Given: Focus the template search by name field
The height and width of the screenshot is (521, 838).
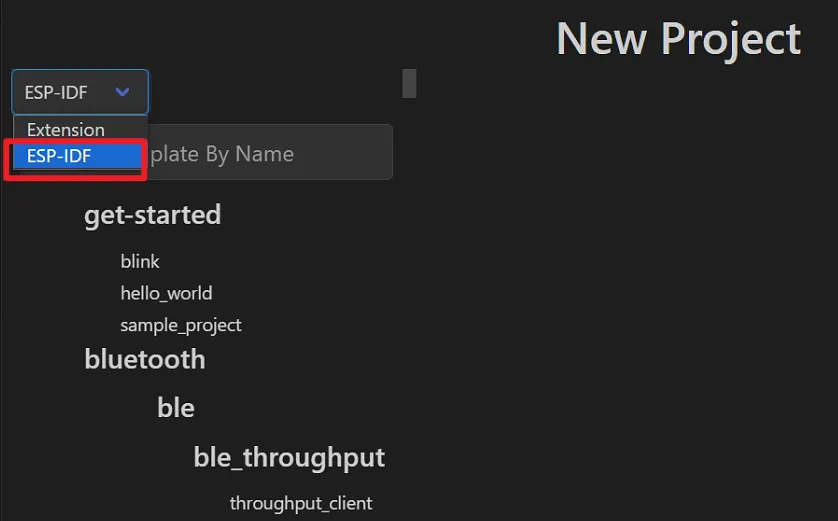Looking at the screenshot, I should click(270, 154).
